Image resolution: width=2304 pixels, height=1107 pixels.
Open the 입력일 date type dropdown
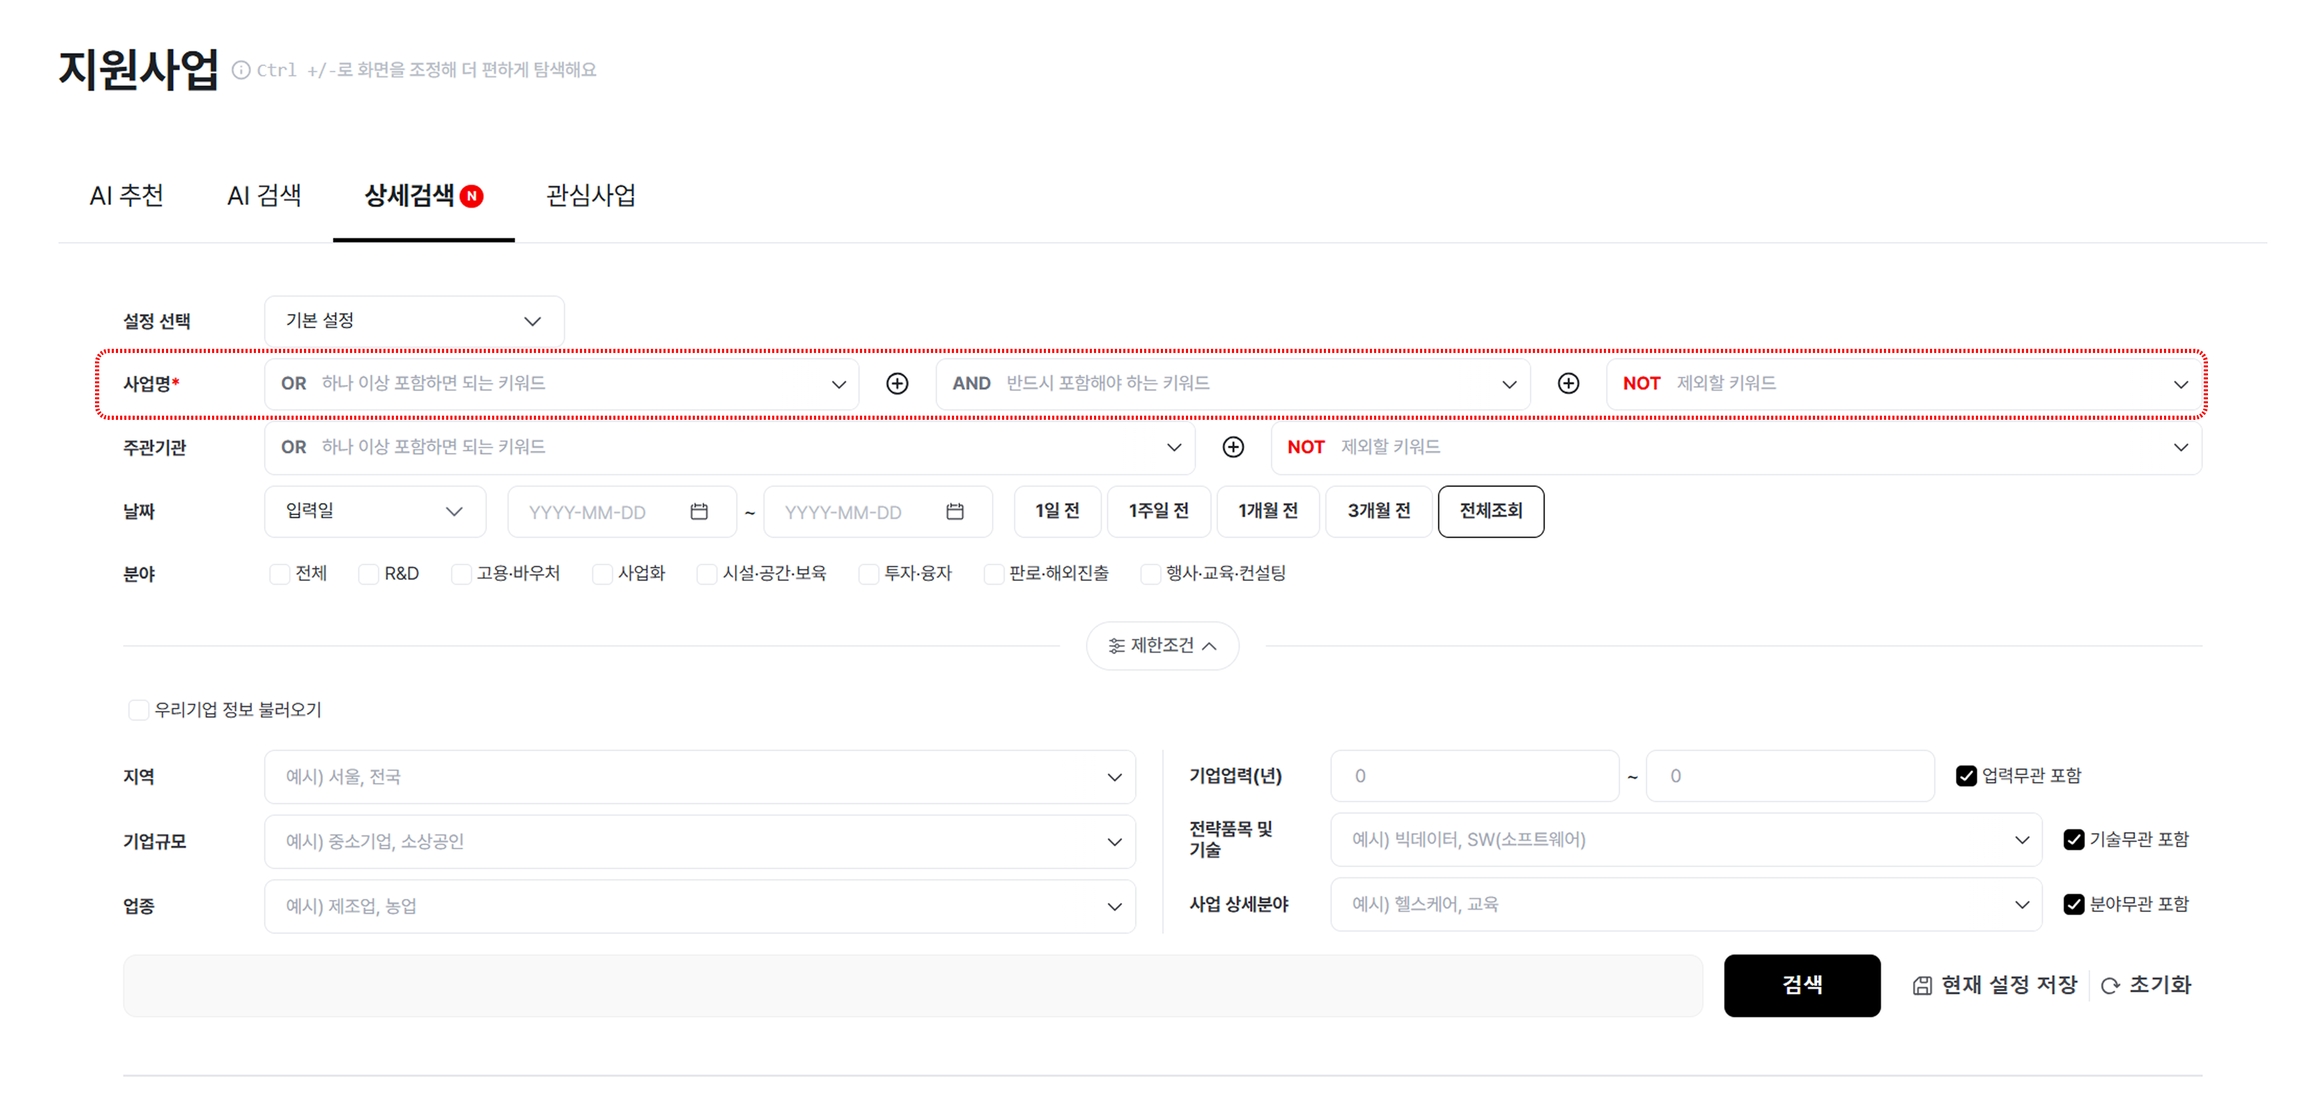click(374, 511)
